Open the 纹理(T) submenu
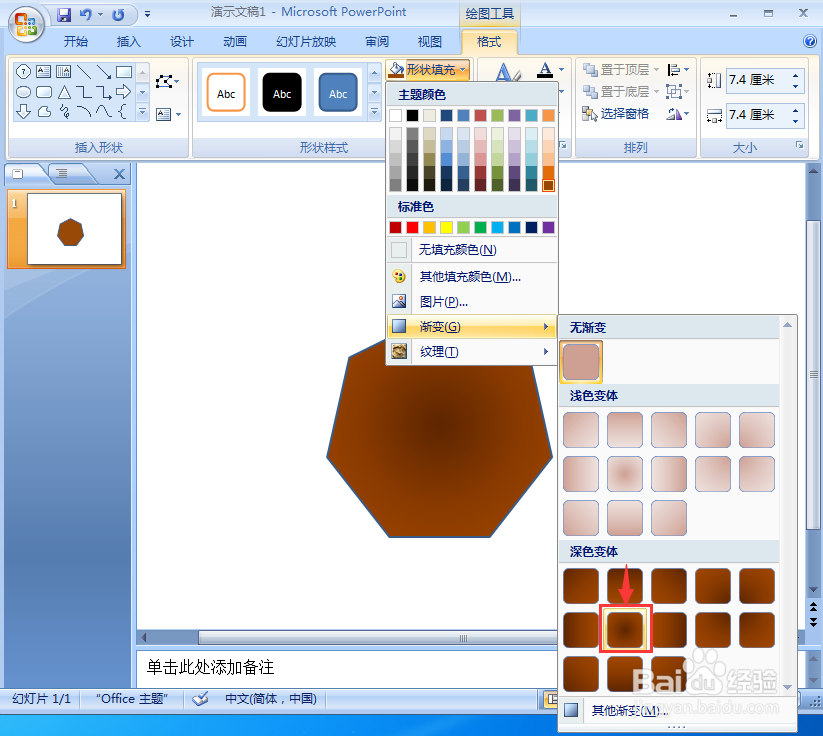 (472, 352)
